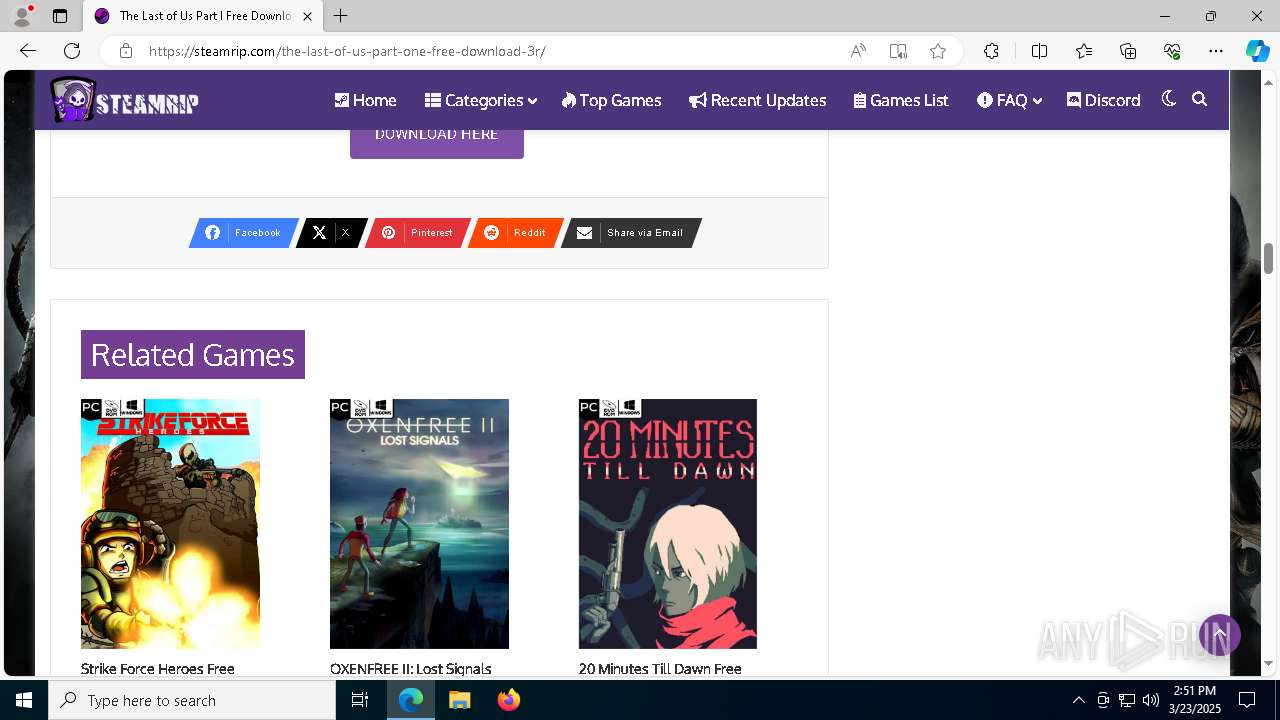This screenshot has height=720, width=1280.
Task: Open OXENFREE II Lost Signals cover
Action: coord(419,524)
